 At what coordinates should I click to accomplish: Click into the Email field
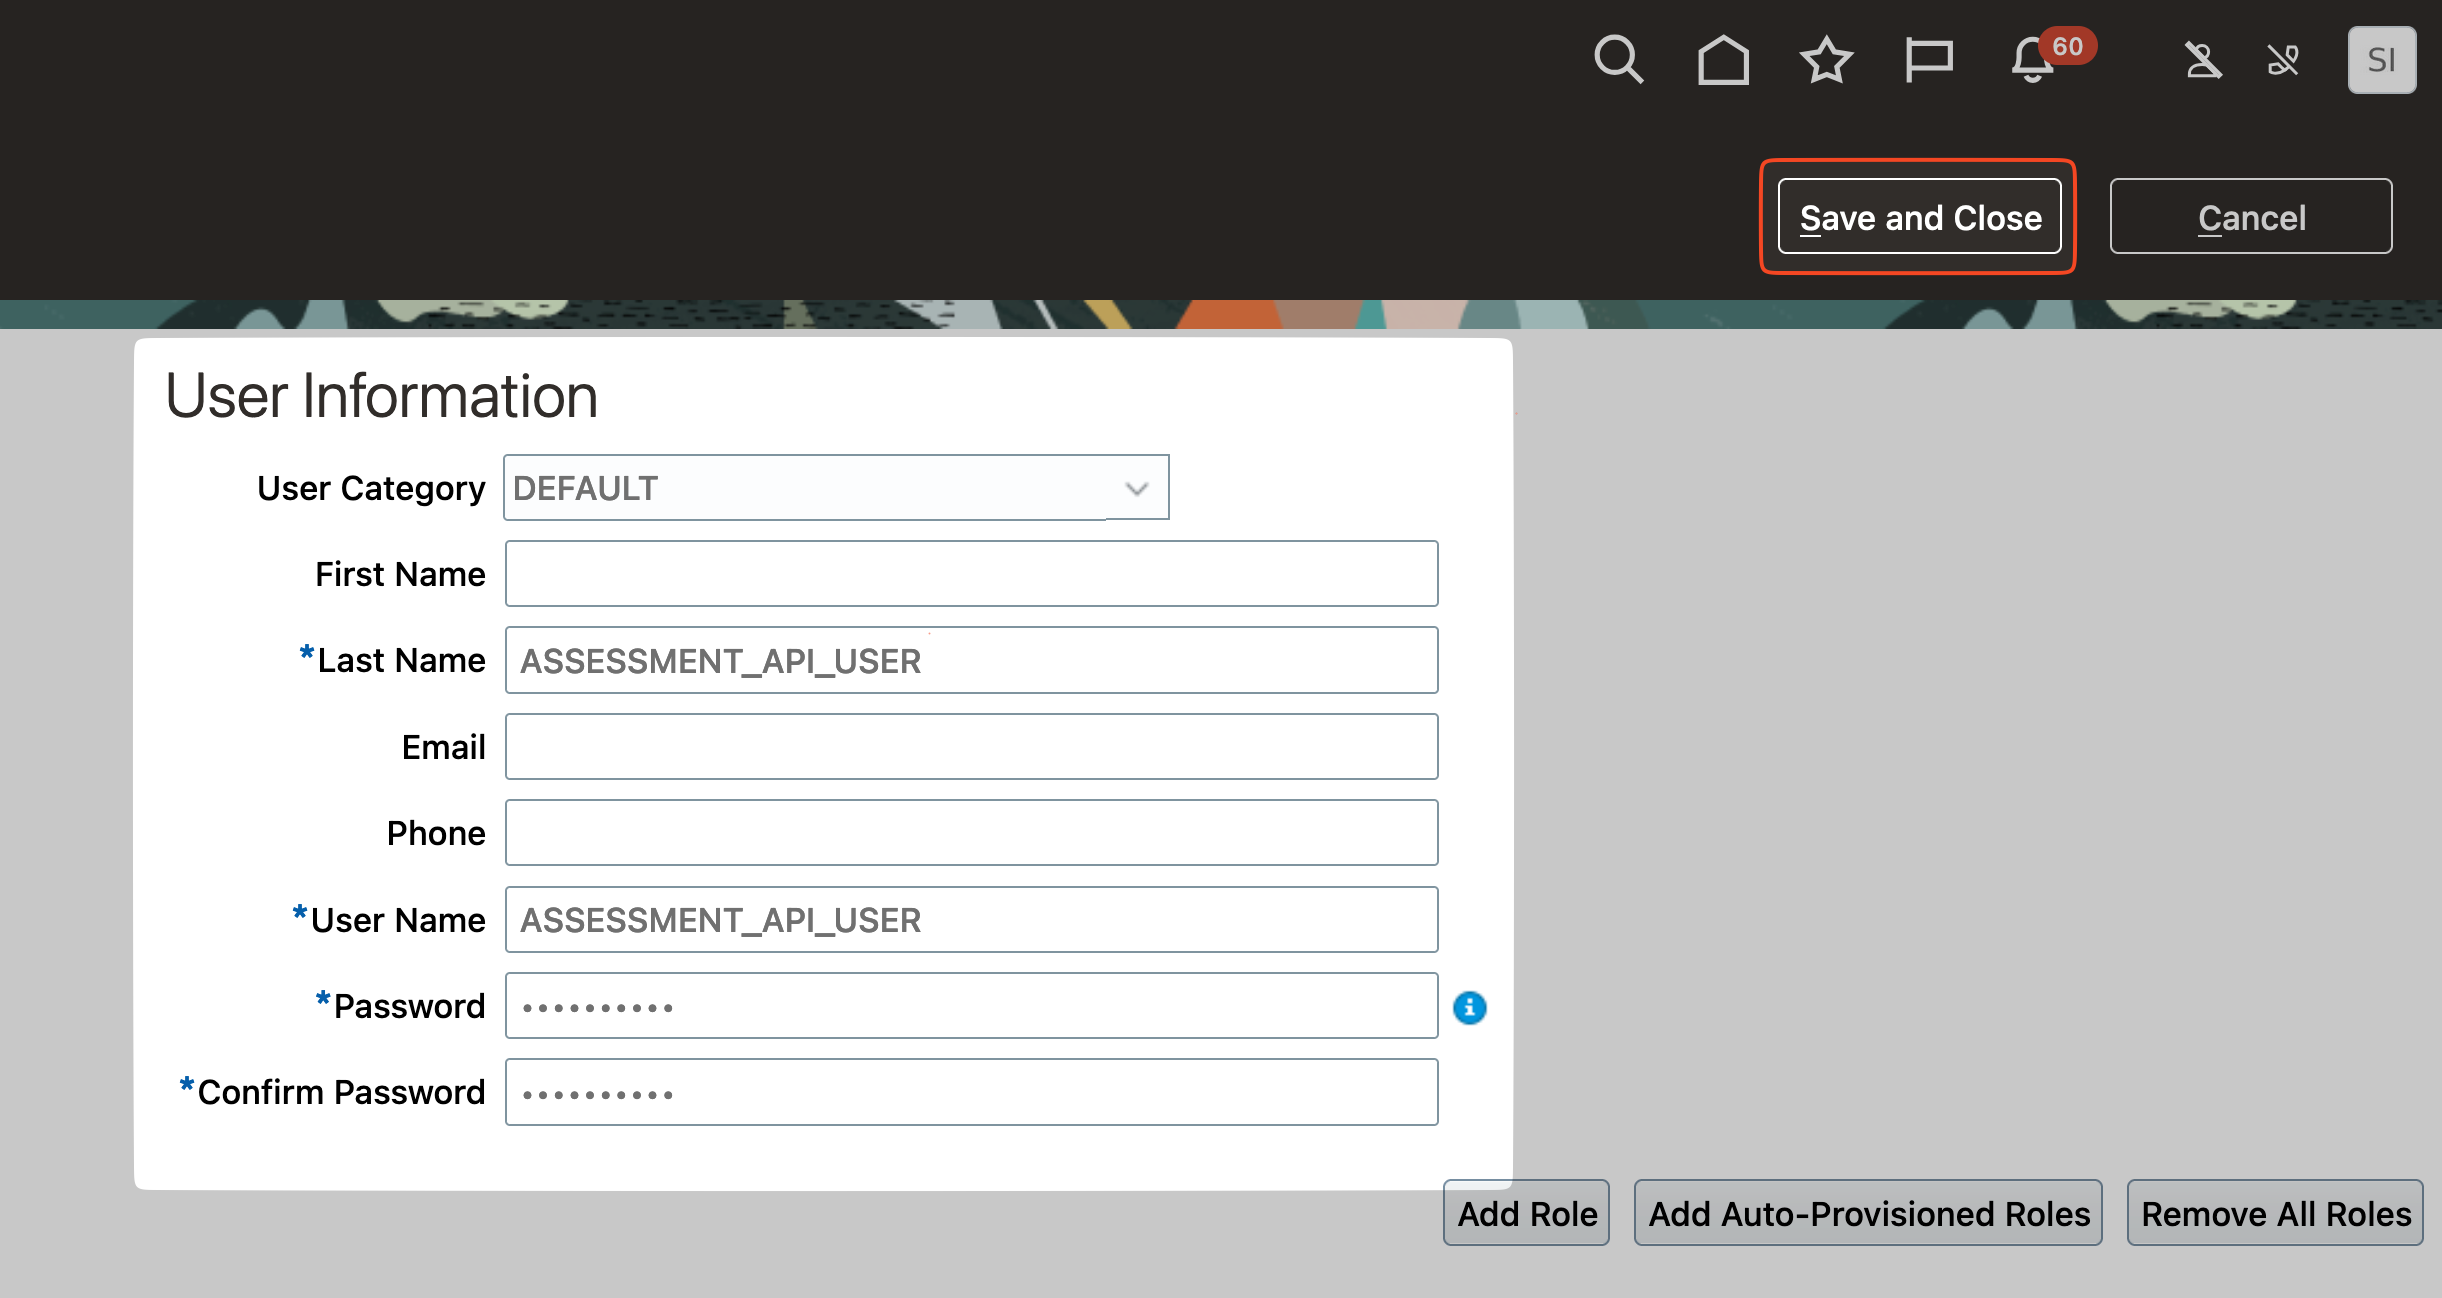pyautogui.click(x=971, y=747)
